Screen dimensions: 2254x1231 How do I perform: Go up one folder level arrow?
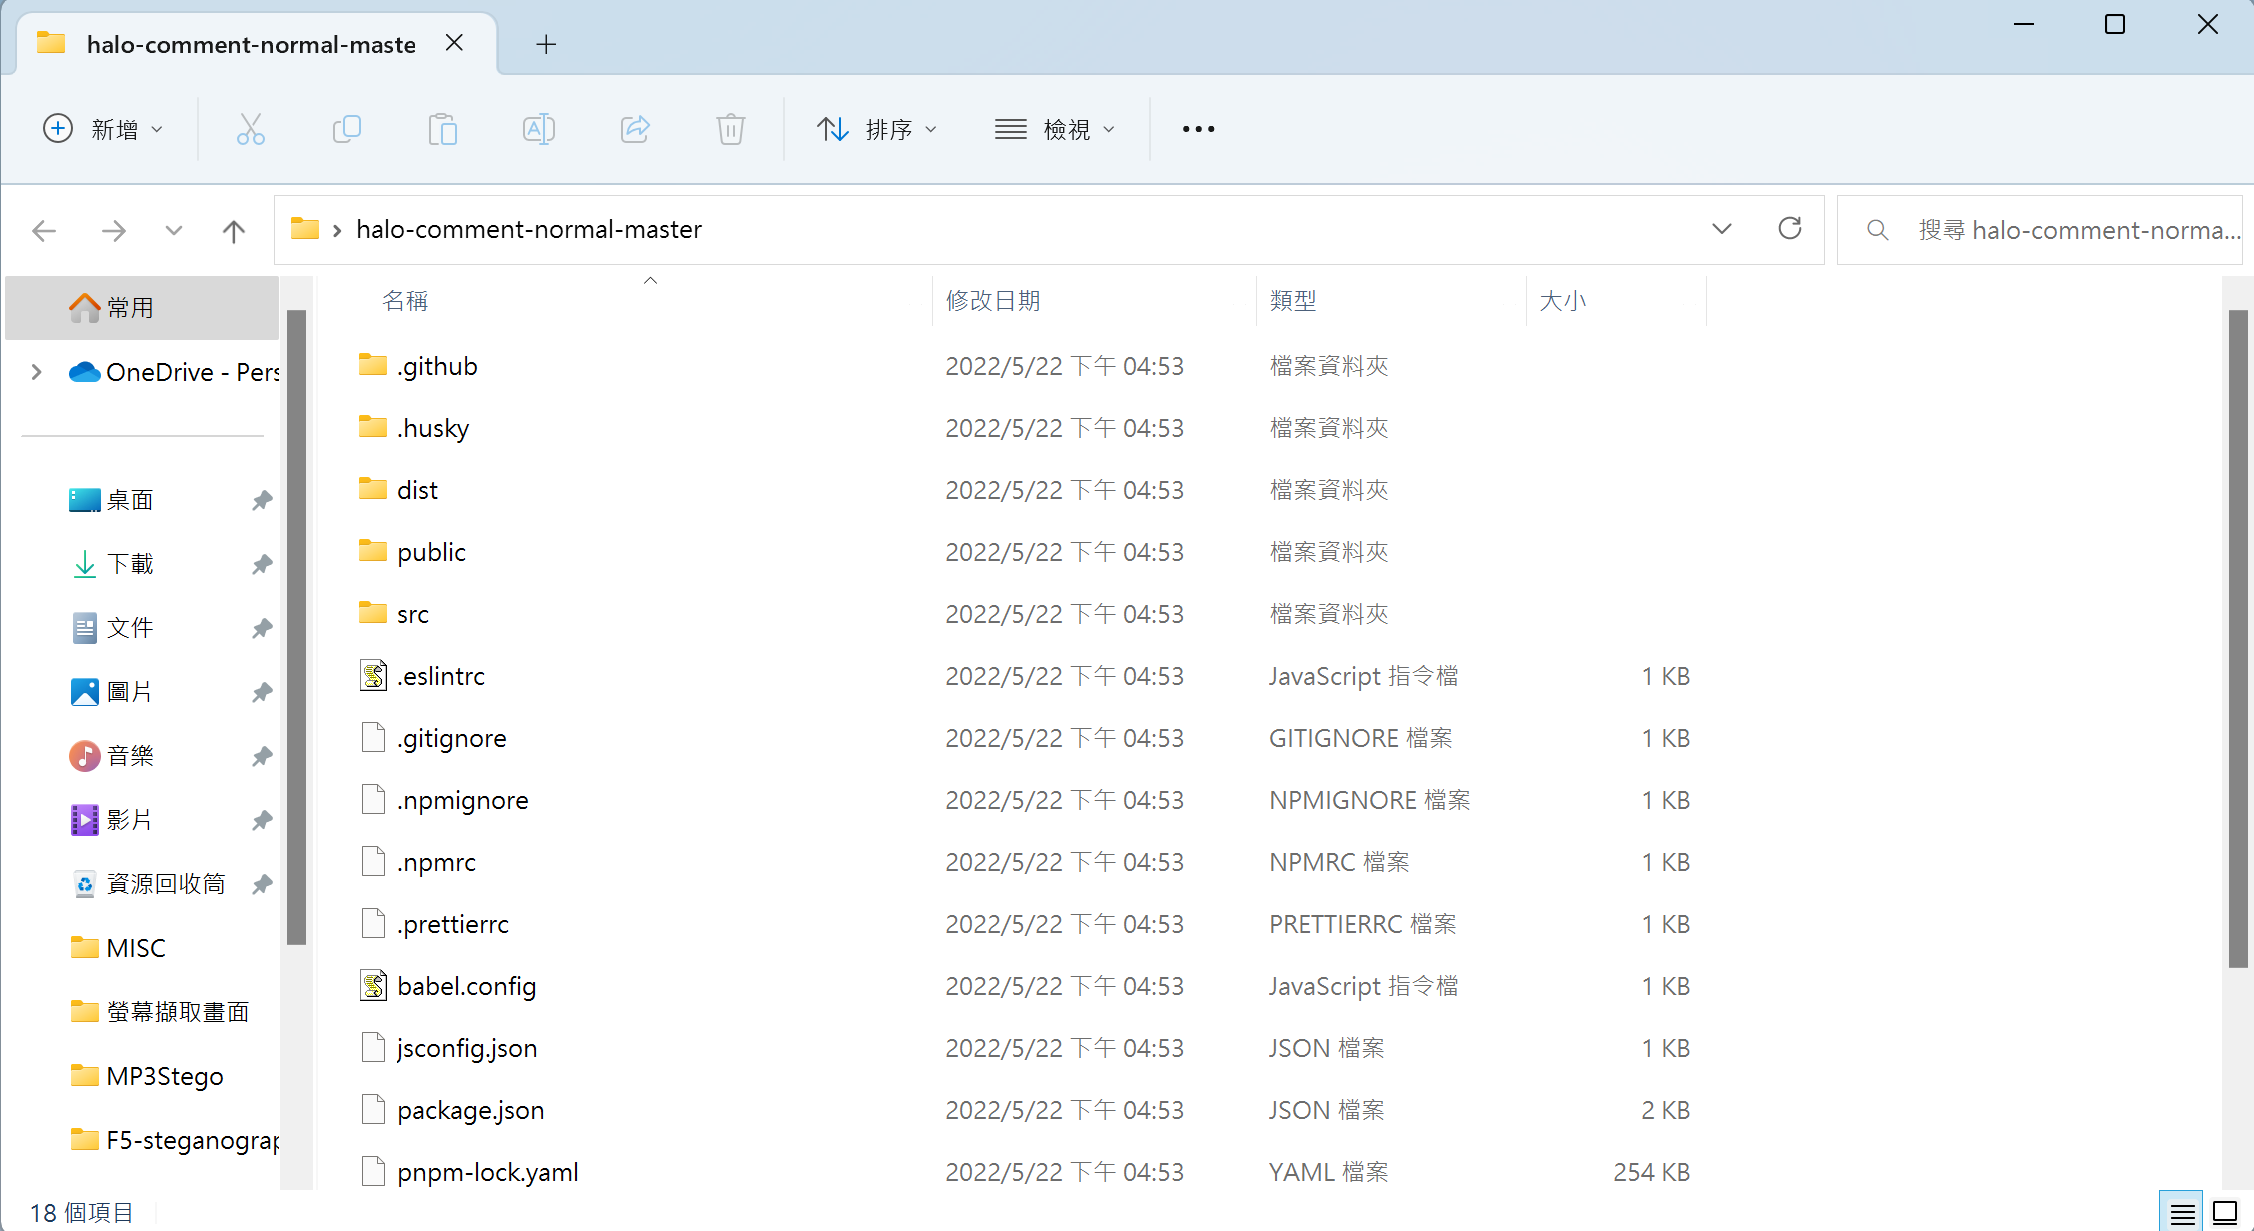(x=234, y=231)
